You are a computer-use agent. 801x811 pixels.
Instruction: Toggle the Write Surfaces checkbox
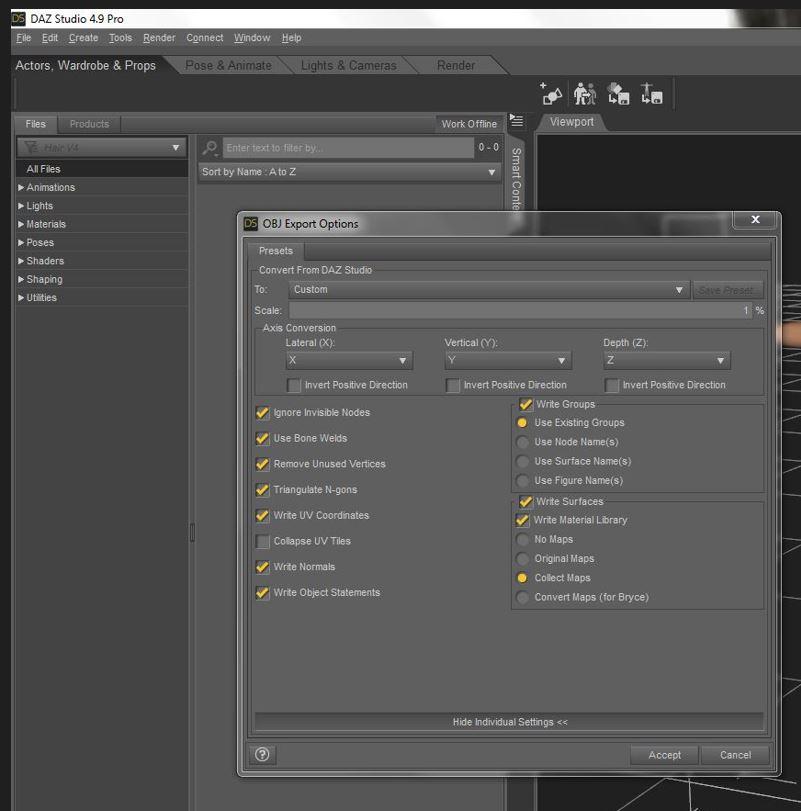click(526, 502)
